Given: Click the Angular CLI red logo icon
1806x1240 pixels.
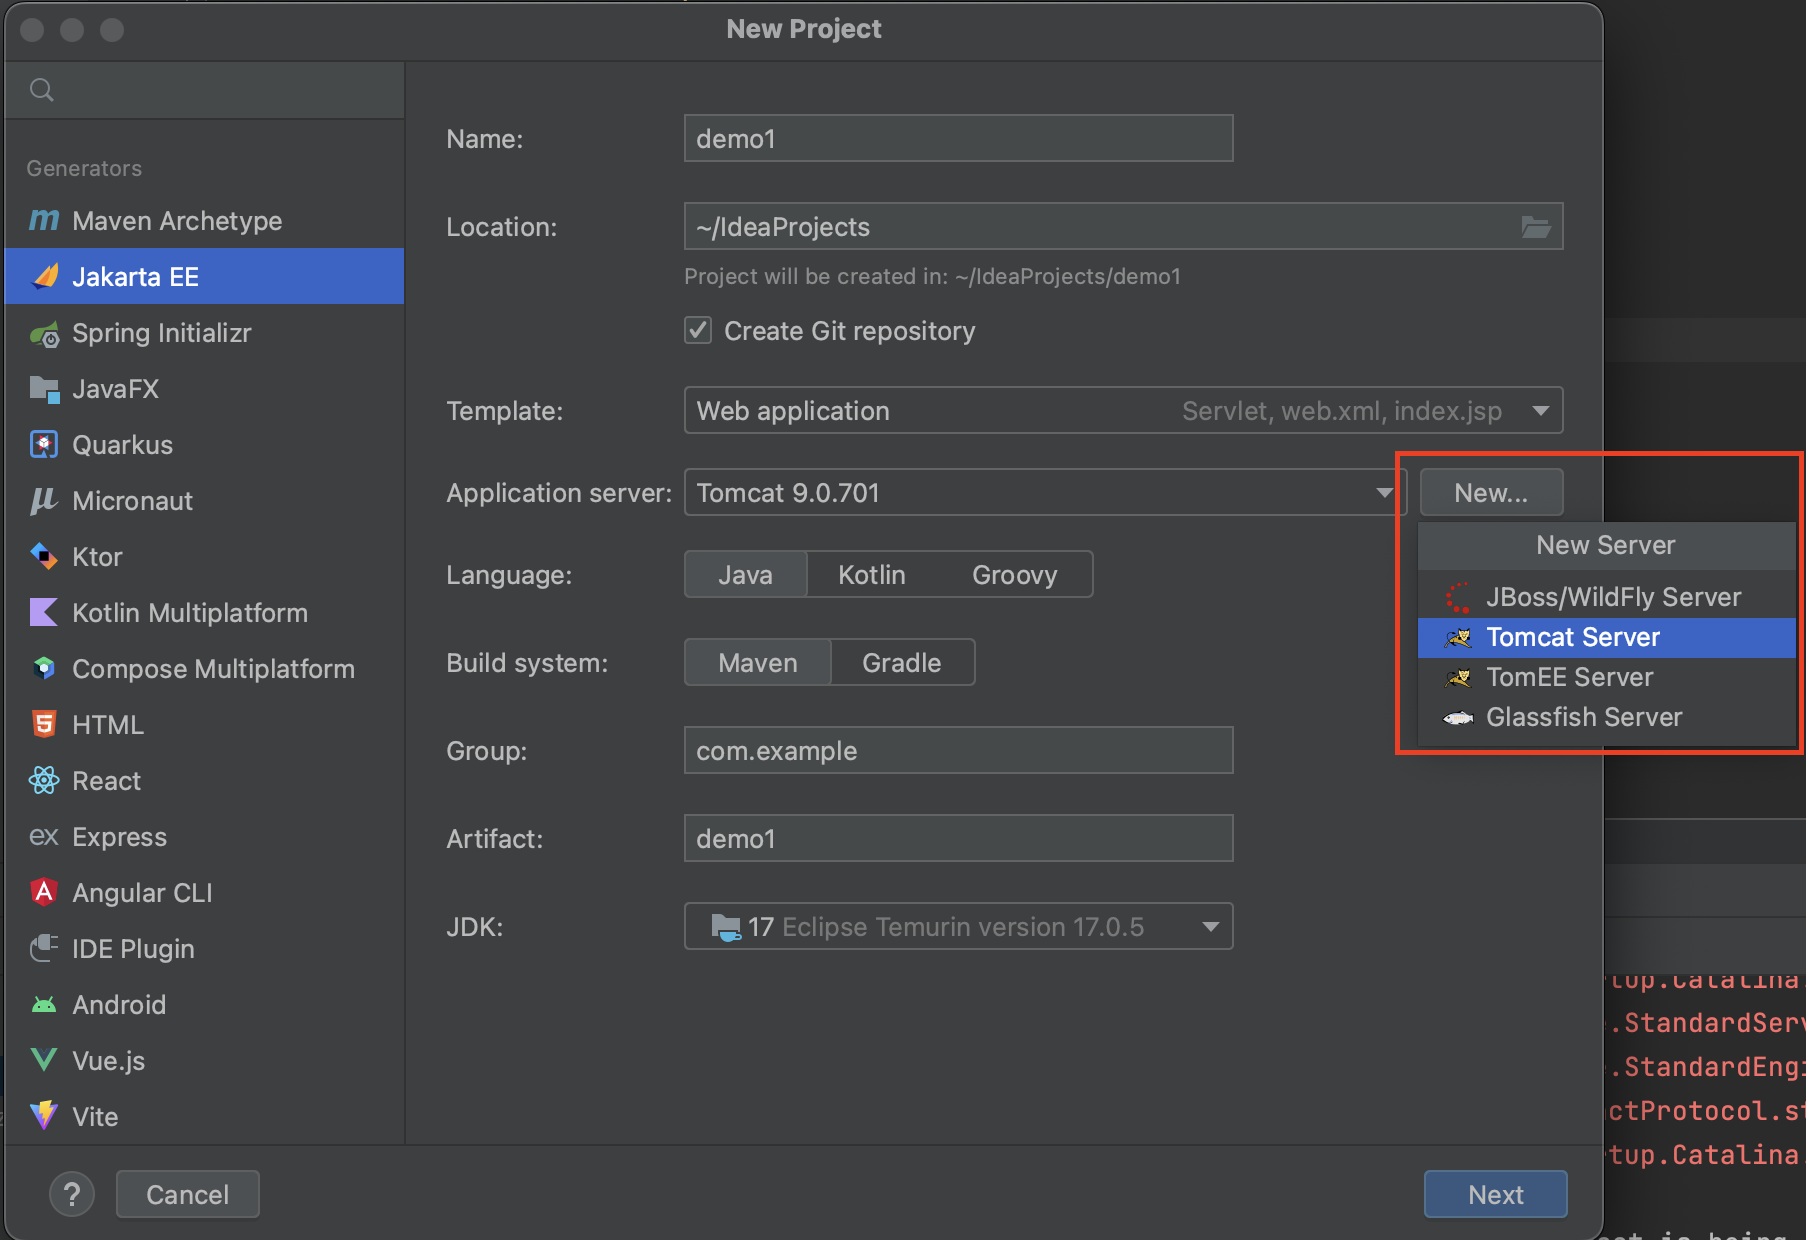Looking at the screenshot, I should (x=44, y=892).
